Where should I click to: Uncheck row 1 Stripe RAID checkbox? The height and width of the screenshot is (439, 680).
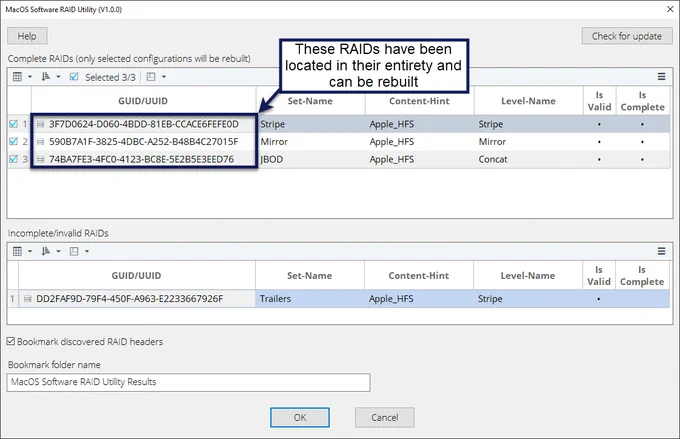pyautogui.click(x=13, y=124)
